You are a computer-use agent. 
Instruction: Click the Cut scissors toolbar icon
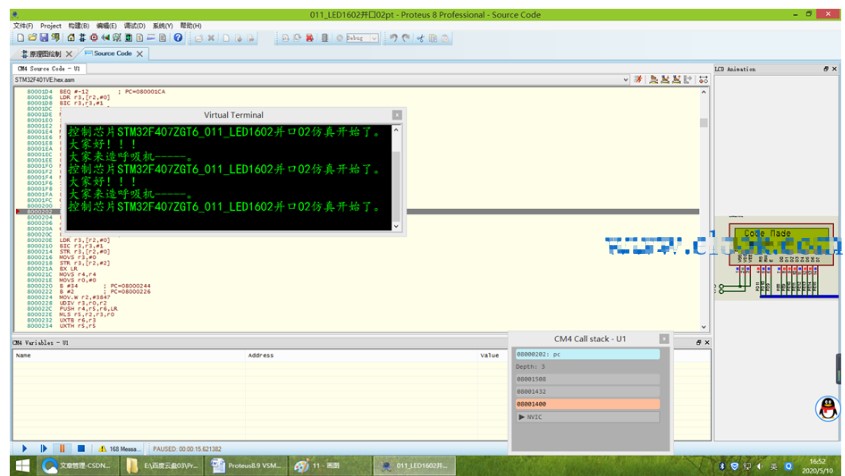tap(420, 38)
